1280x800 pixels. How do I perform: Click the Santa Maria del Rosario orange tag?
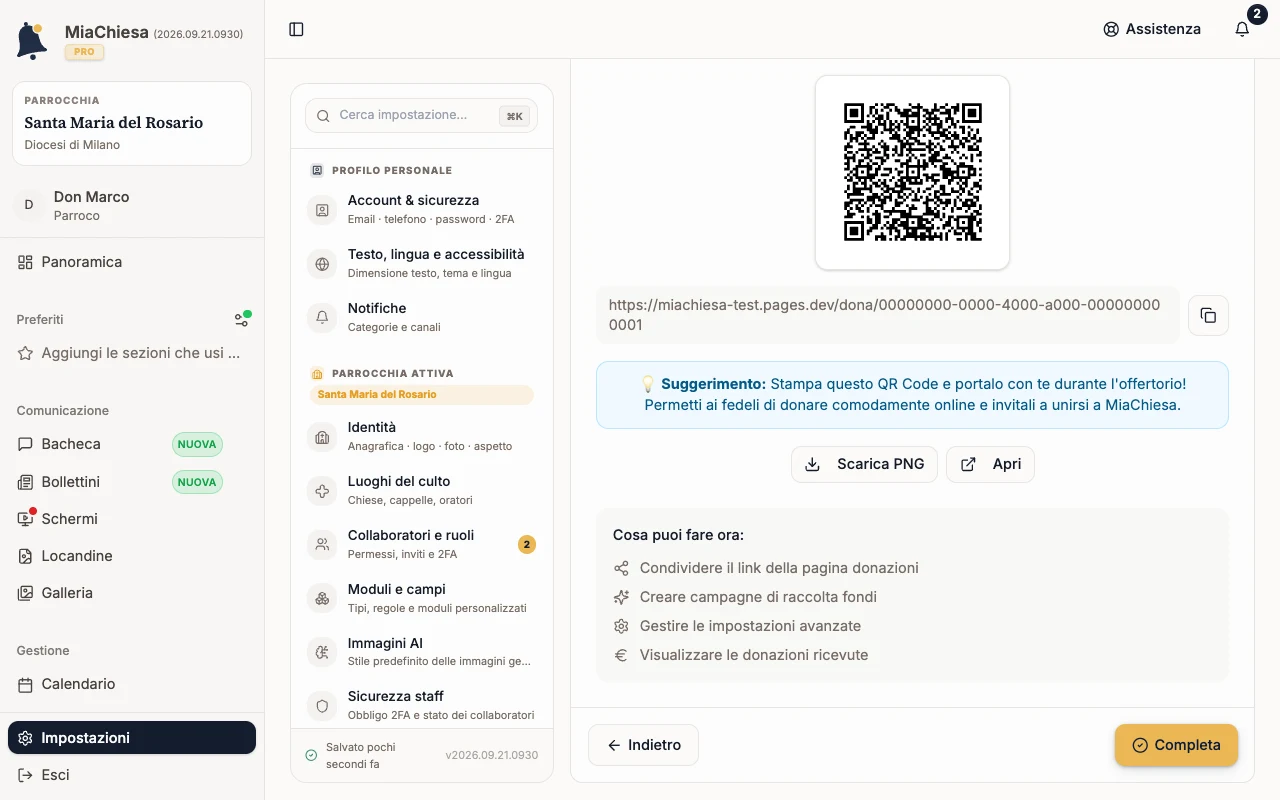(422, 395)
